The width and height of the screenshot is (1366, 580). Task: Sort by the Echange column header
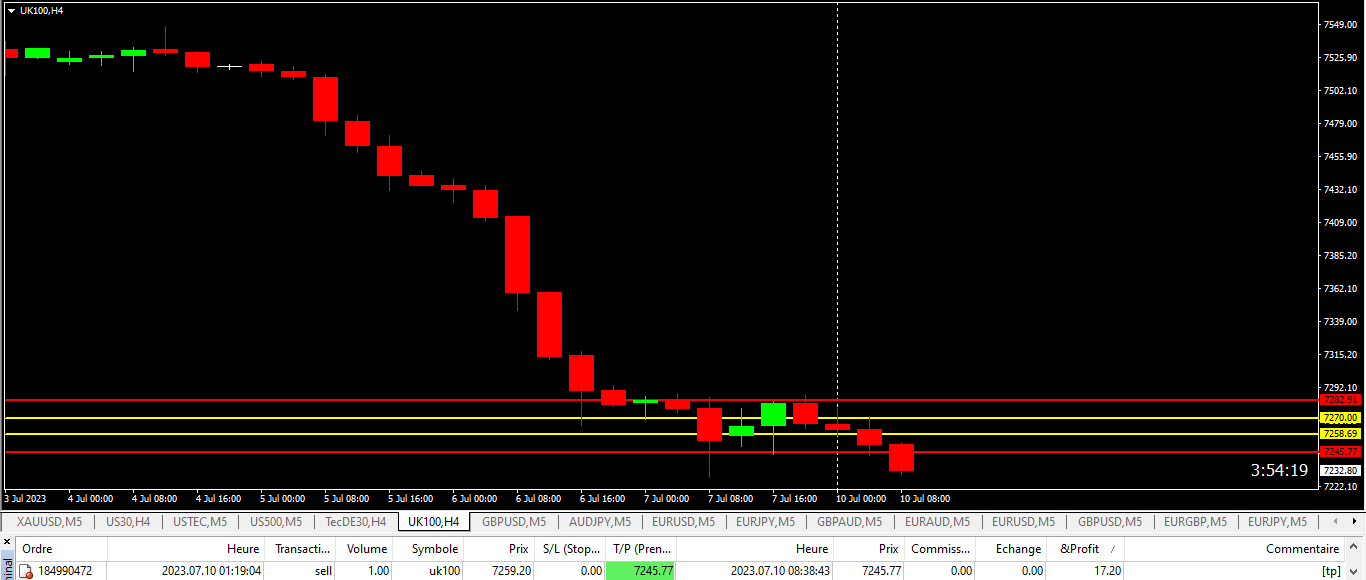[x=1011, y=549]
